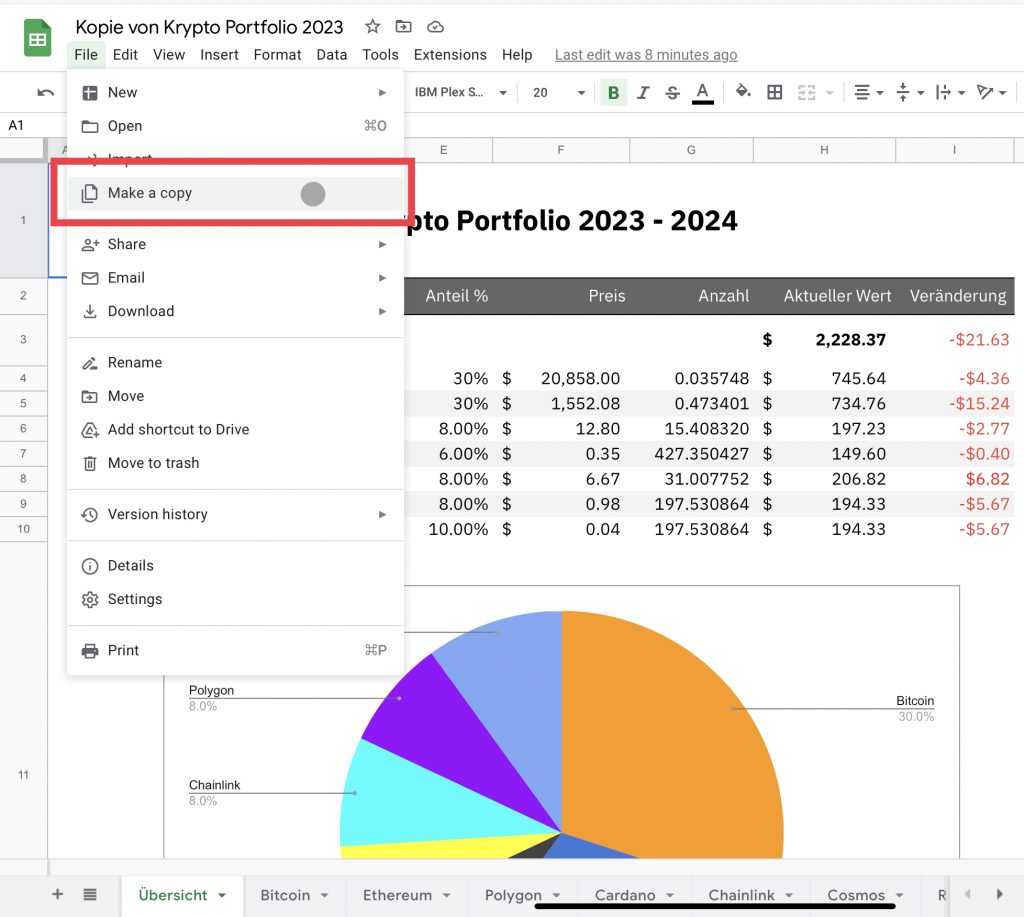Open text rotation options
The image size is (1024, 917).
[x=990, y=93]
